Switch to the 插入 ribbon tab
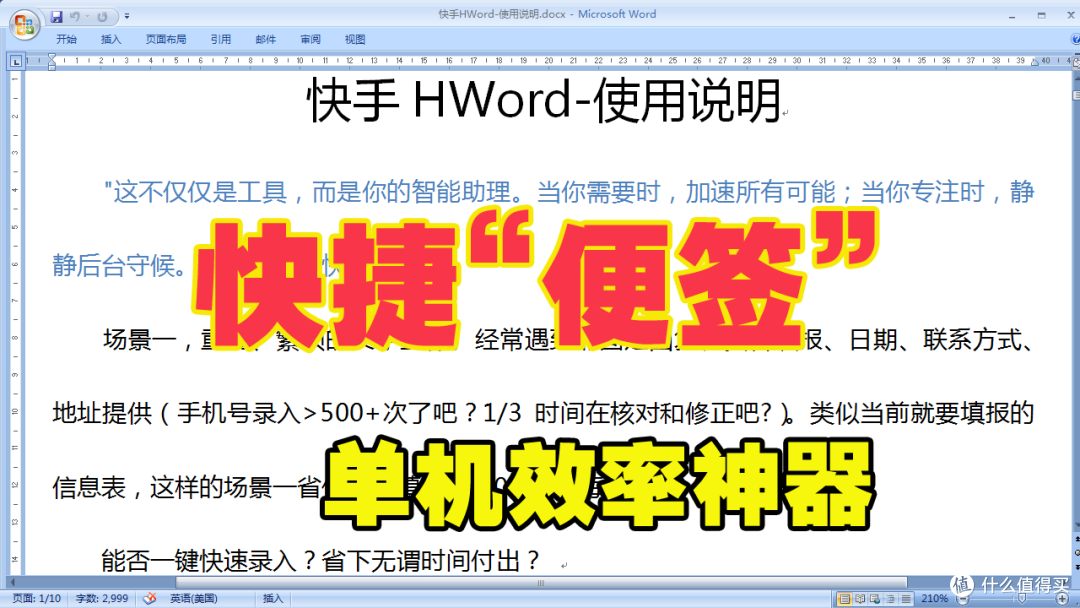This screenshot has height=608, width=1080. [x=110, y=39]
